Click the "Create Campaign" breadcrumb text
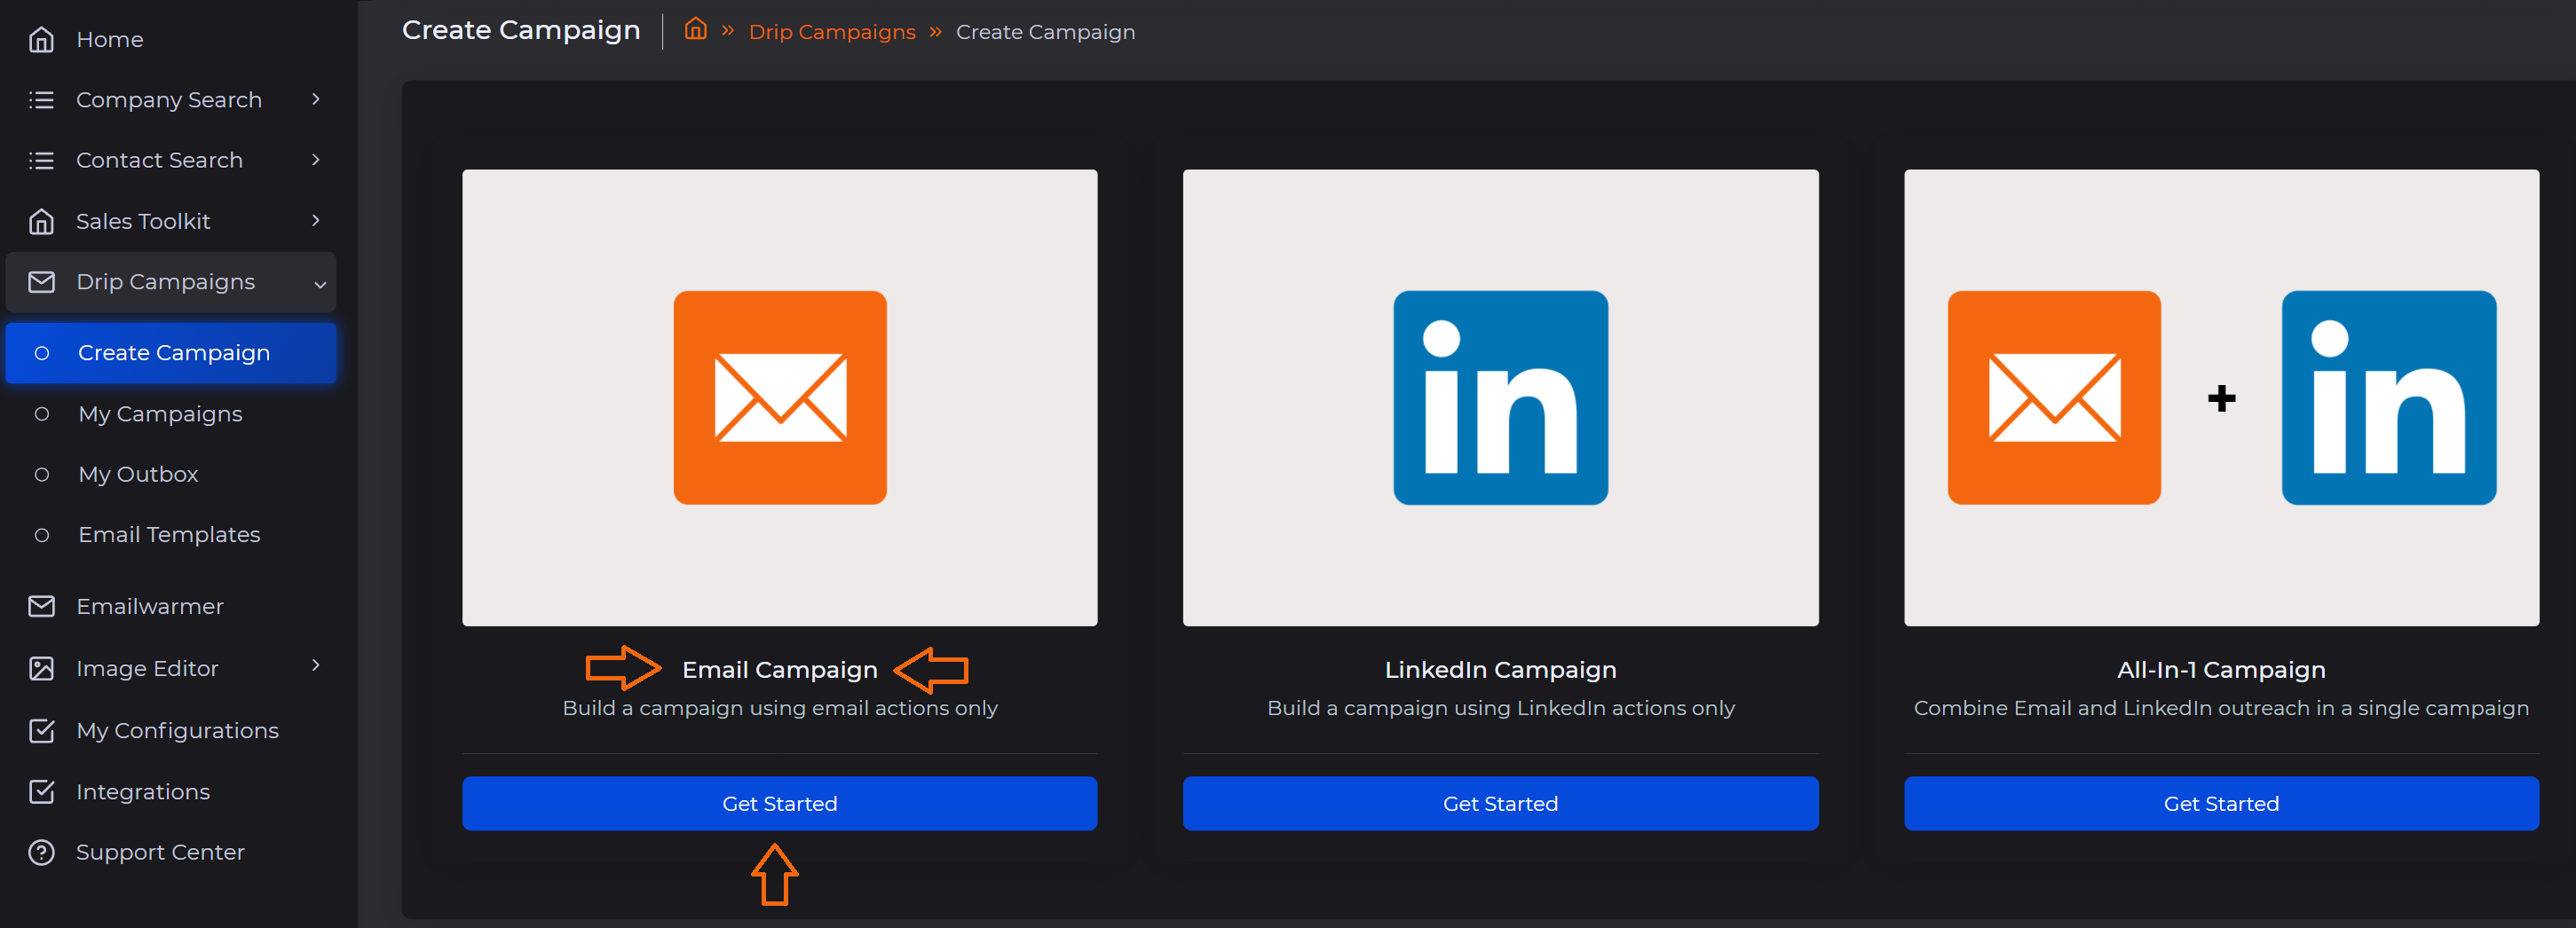Viewport: 2576px width, 928px height. tap(1045, 32)
